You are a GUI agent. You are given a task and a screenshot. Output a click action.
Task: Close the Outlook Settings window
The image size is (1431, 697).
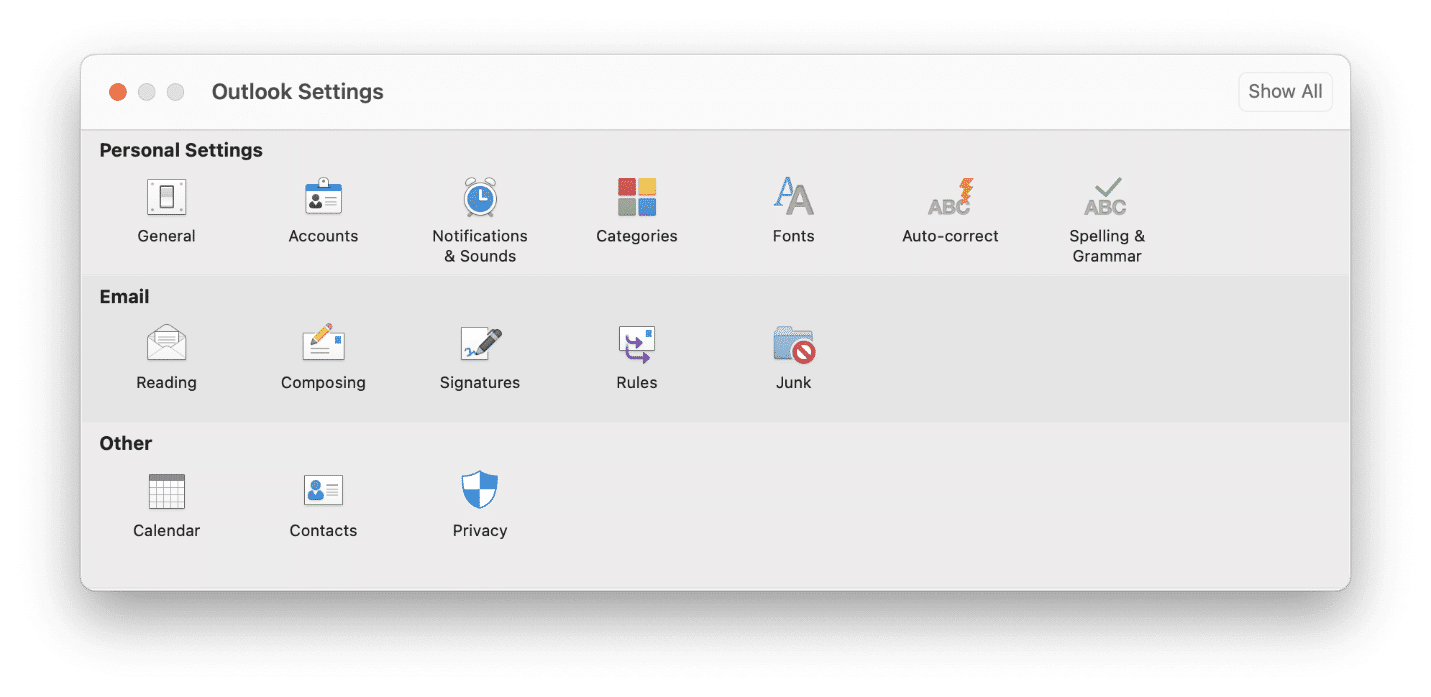[x=117, y=91]
